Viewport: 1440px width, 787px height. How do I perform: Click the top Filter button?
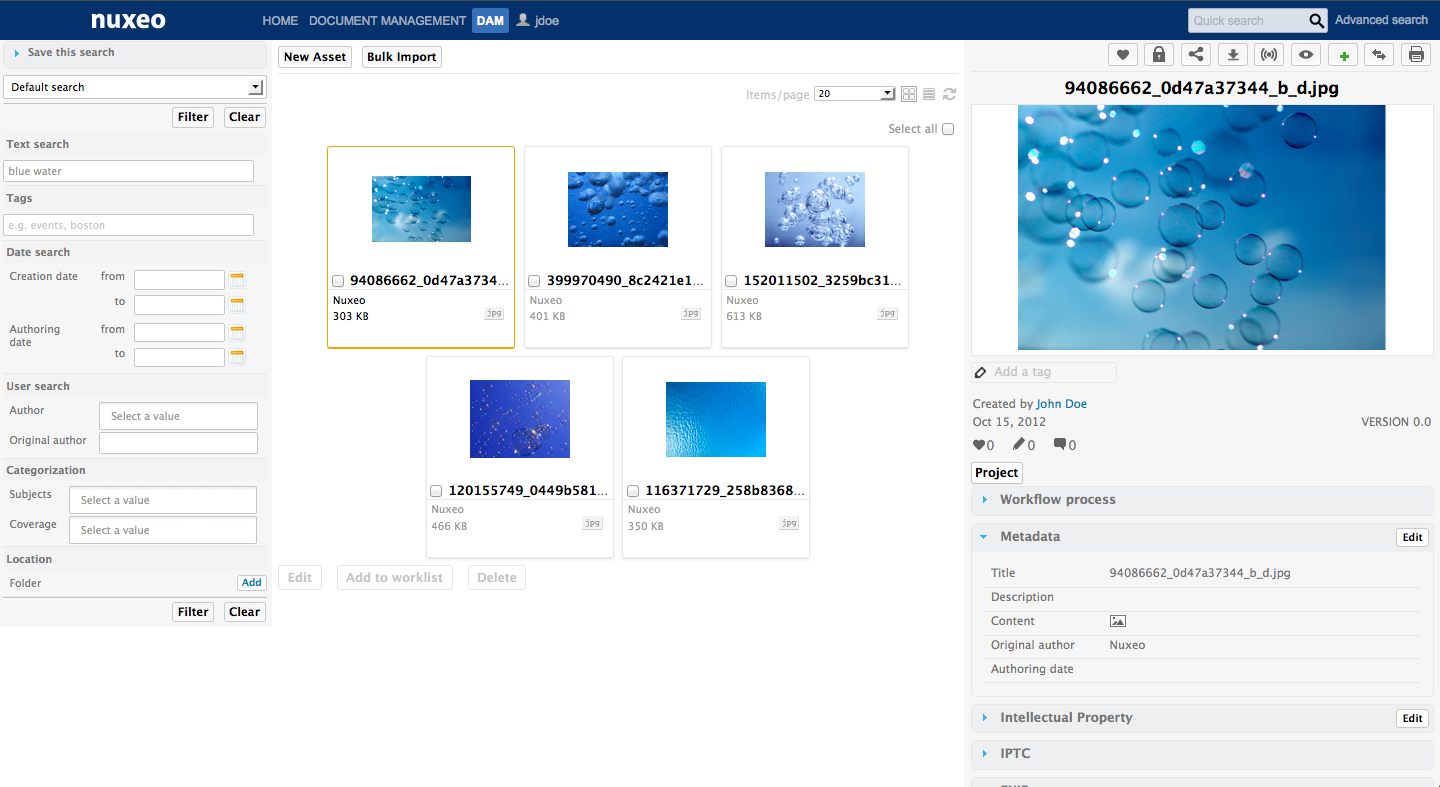[x=193, y=117]
